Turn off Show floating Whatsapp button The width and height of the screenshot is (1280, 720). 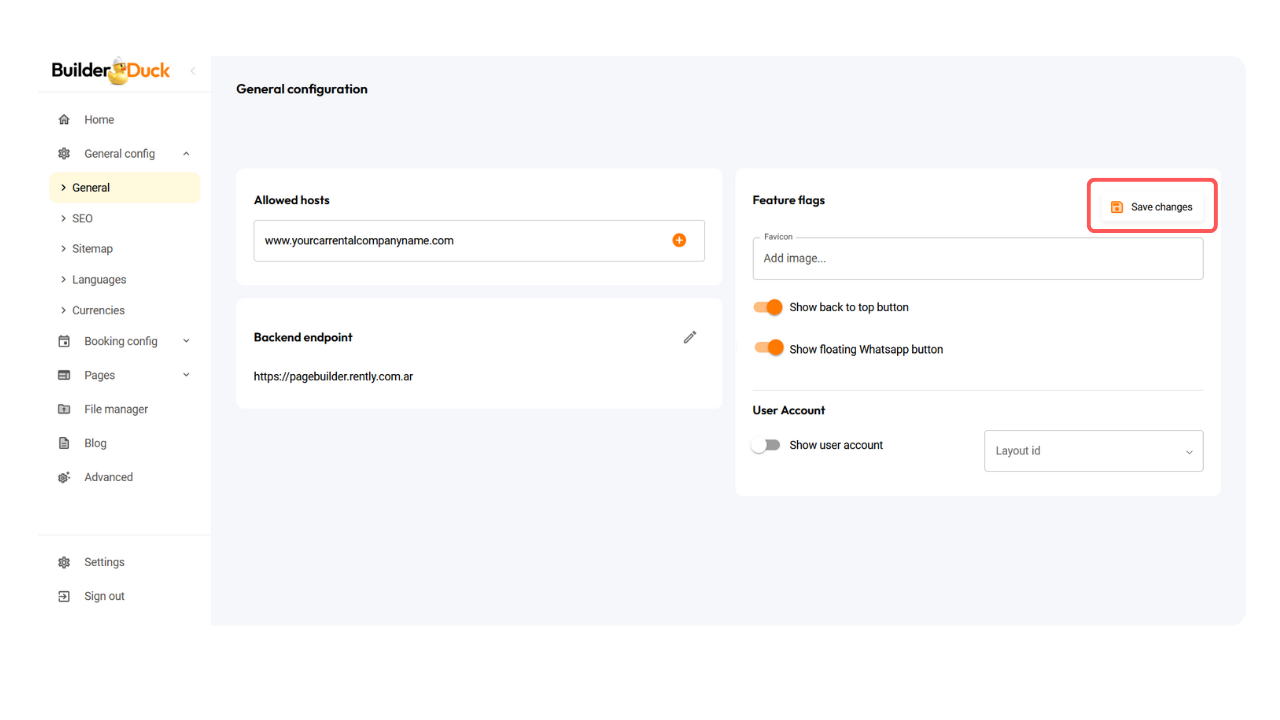[x=768, y=348]
